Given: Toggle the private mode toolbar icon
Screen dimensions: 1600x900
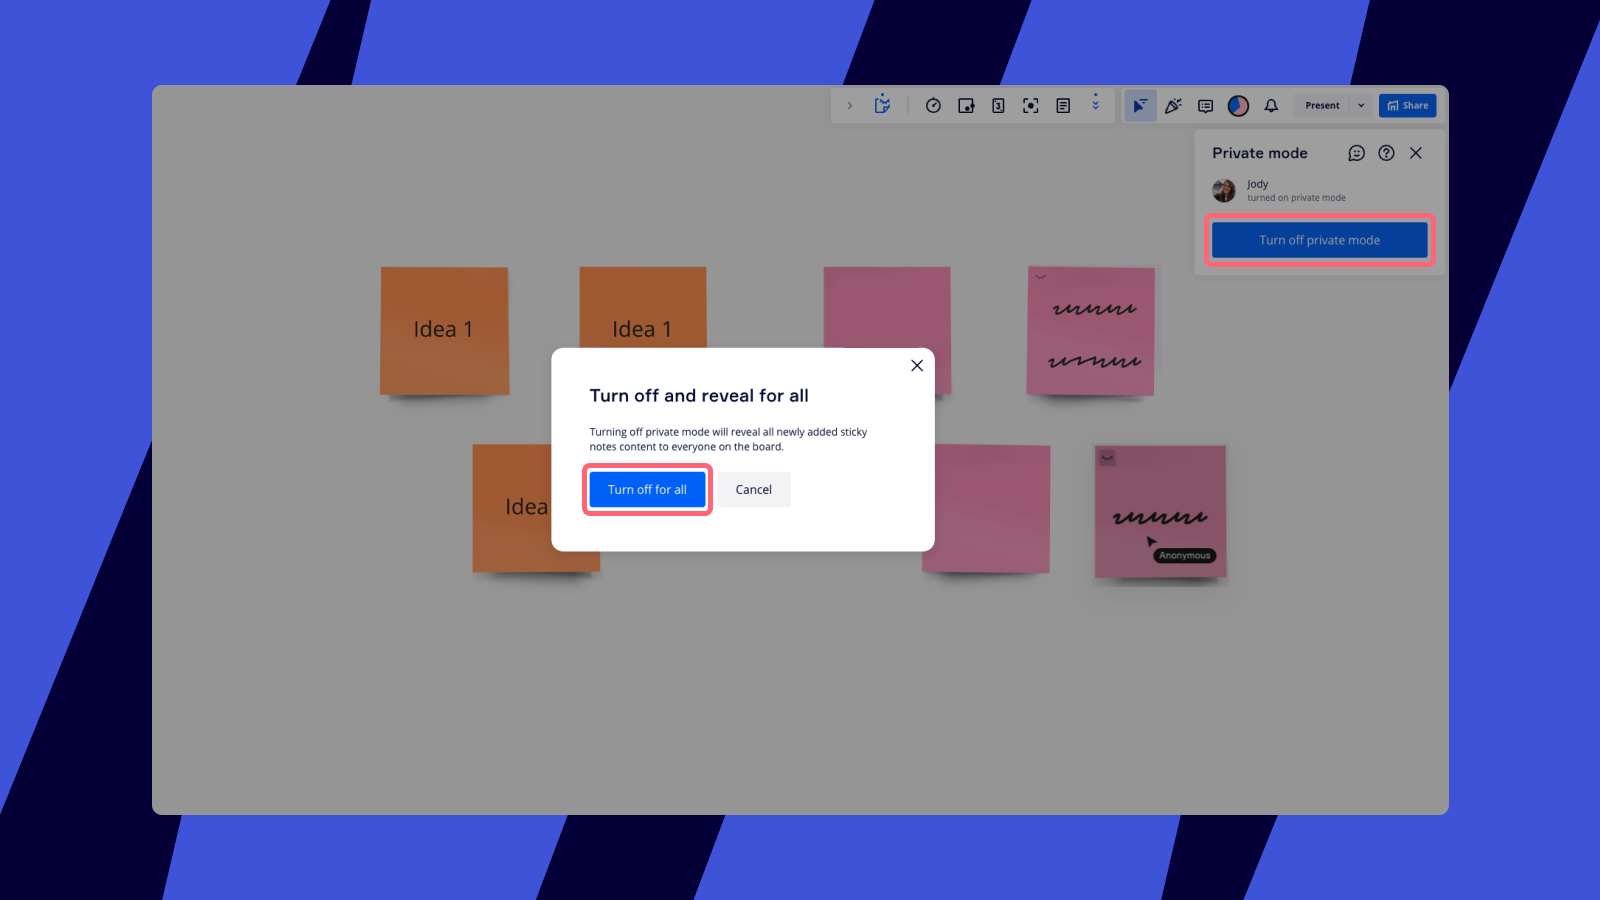Looking at the screenshot, I should coord(882,105).
